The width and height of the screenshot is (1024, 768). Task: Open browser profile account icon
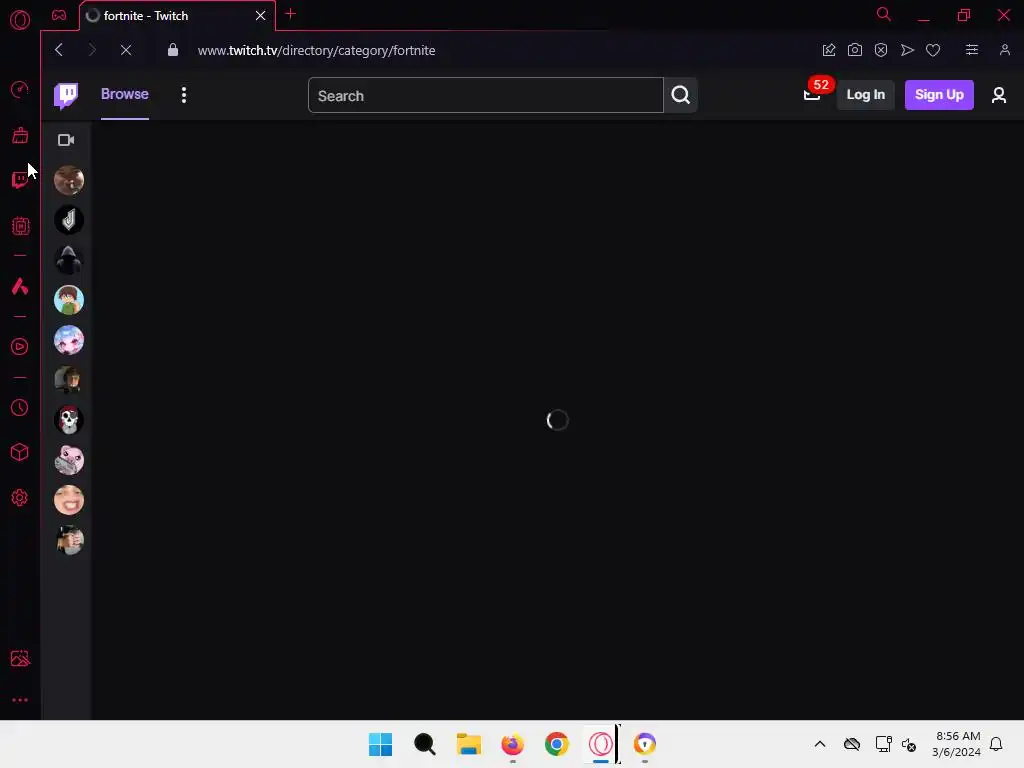point(1005,50)
